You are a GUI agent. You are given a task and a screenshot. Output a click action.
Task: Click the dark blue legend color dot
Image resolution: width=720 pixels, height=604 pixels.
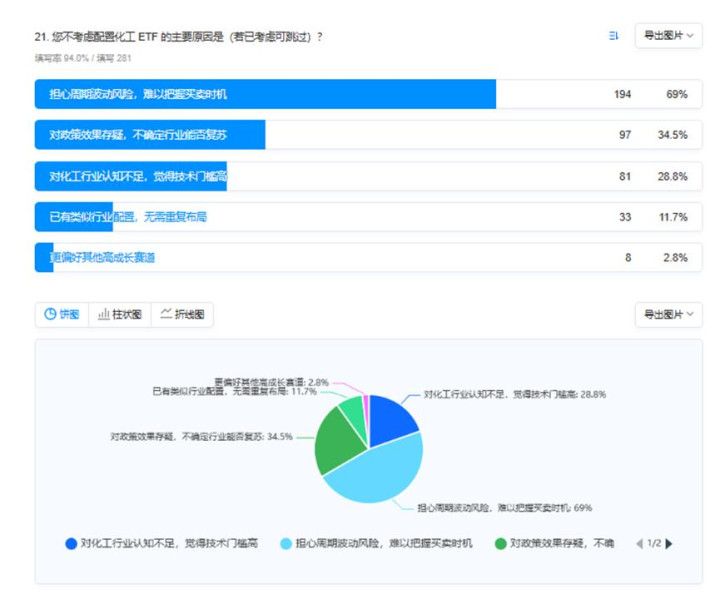[71, 544]
